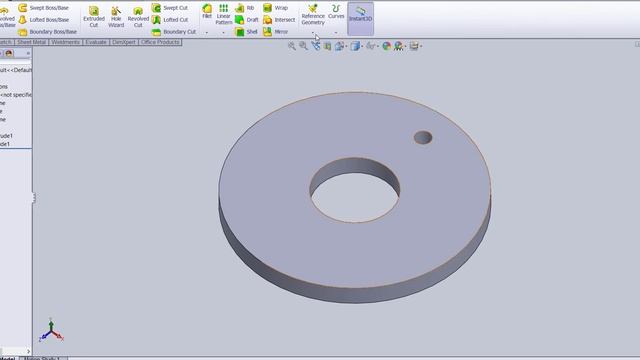The height and width of the screenshot is (360, 640).
Task: Expand the Fillet dropdown arrow
Action: click(x=207, y=32)
